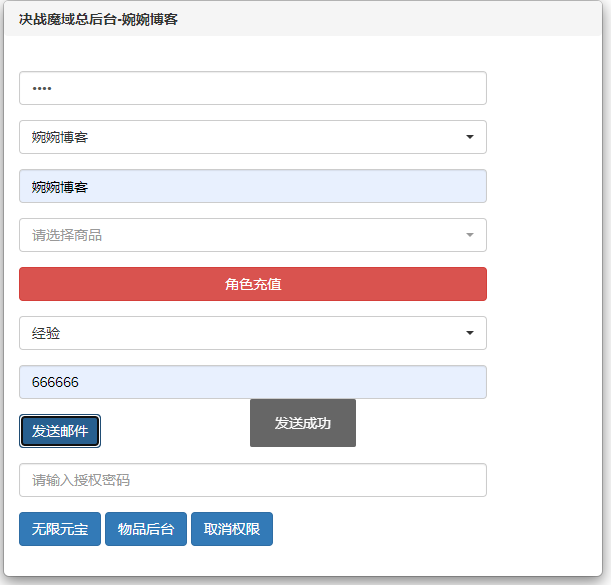
Task: Click the 666666 amount input field
Action: 252,382
